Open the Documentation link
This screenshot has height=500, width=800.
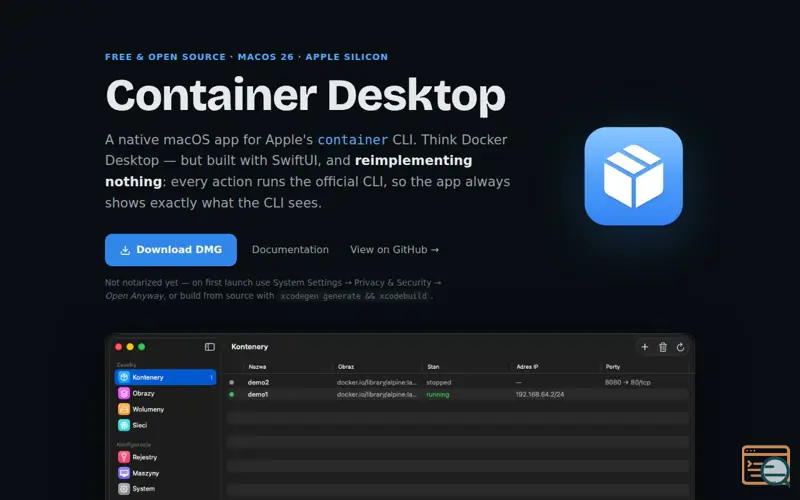290,250
